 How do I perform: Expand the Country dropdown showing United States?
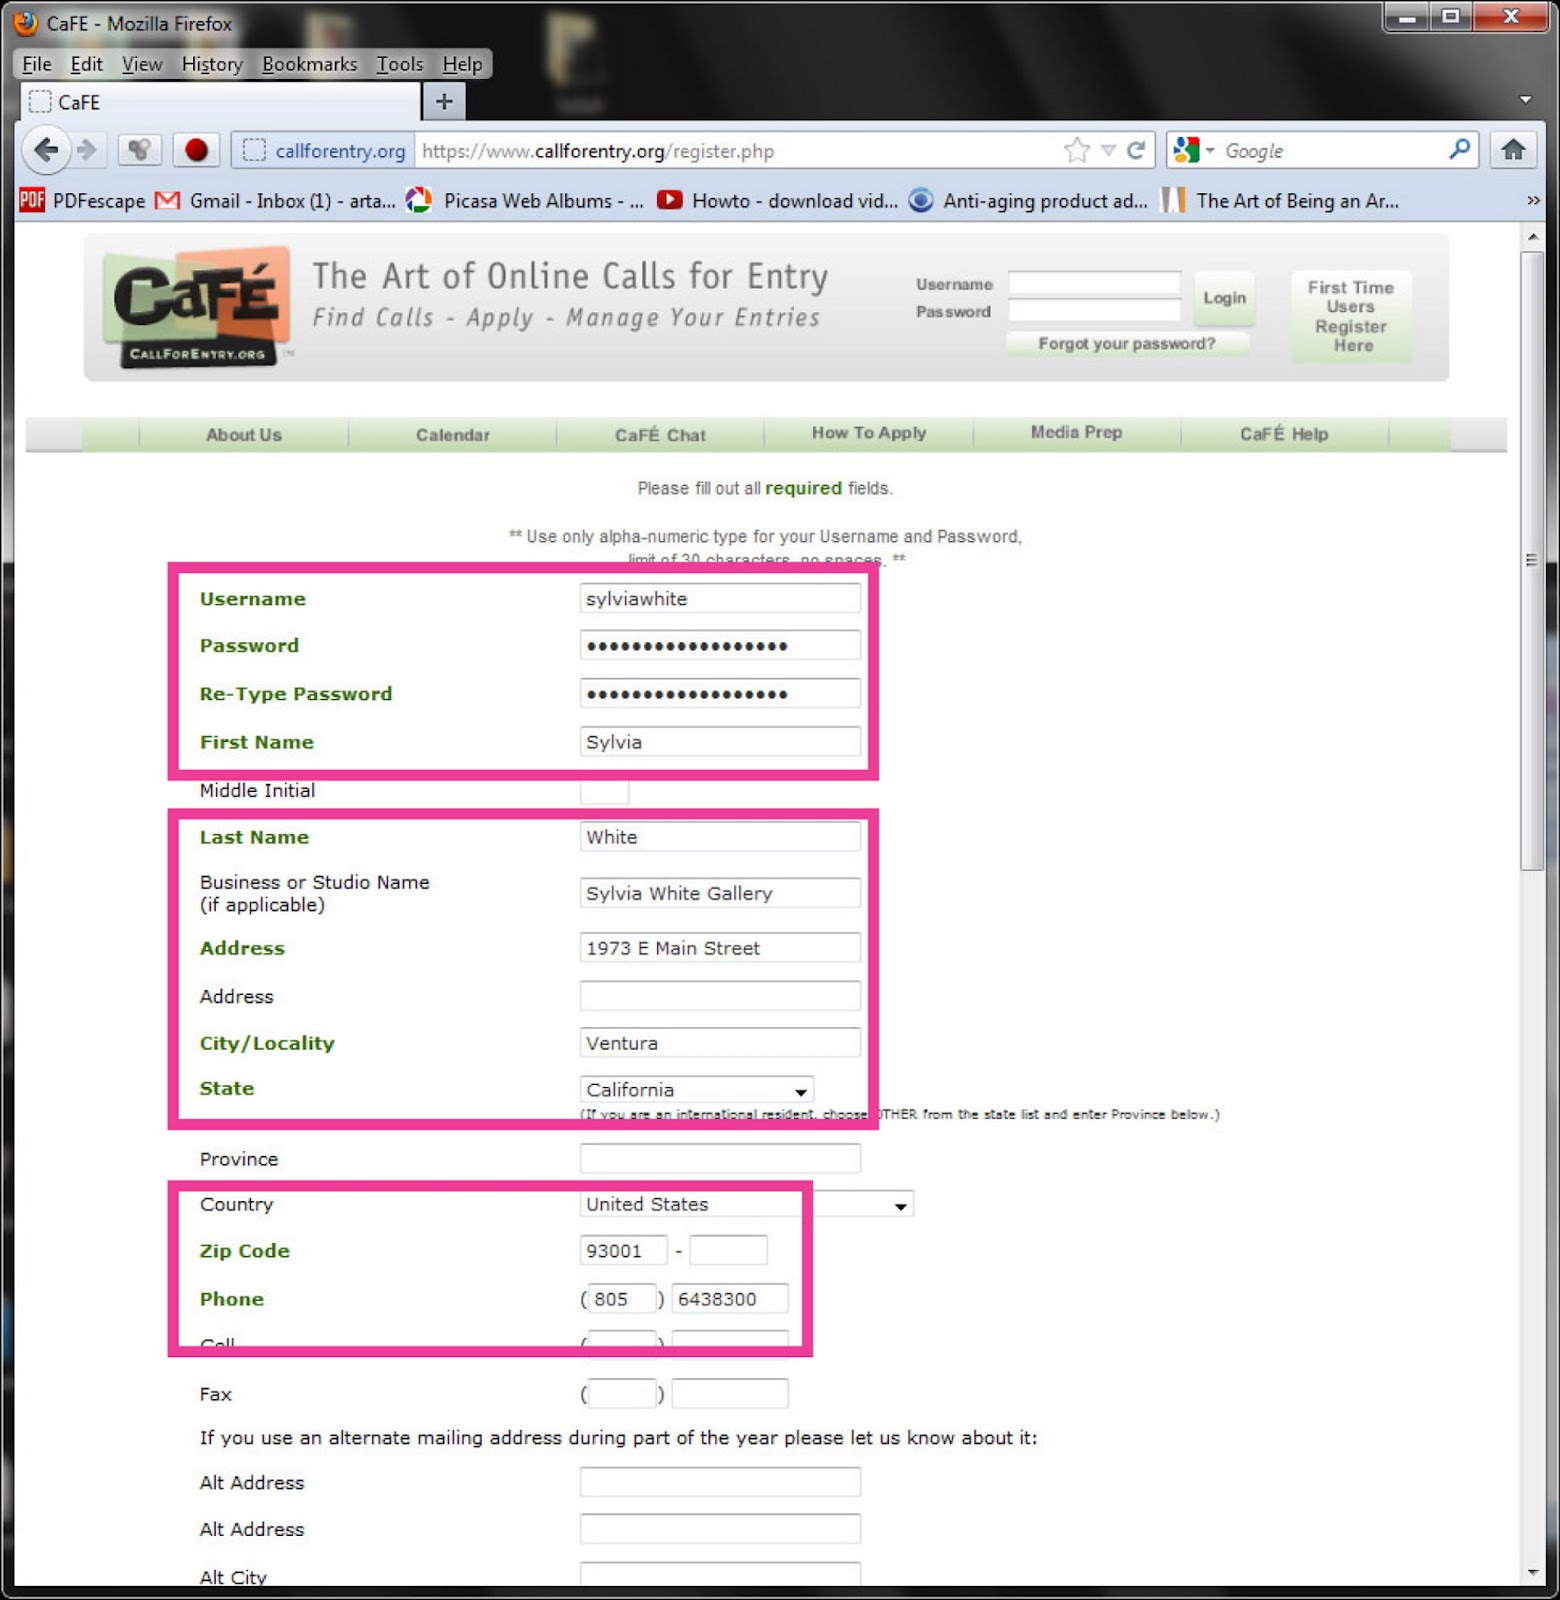pos(746,1204)
